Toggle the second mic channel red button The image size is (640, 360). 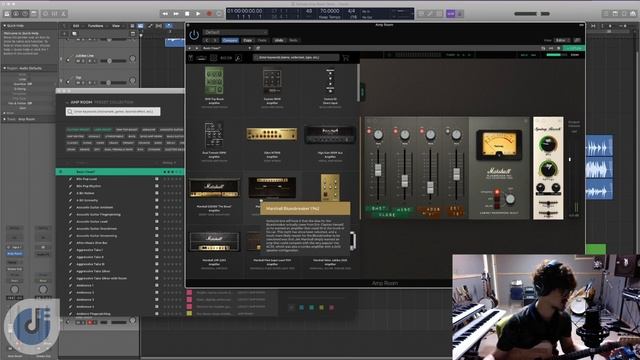coord(396,131)
